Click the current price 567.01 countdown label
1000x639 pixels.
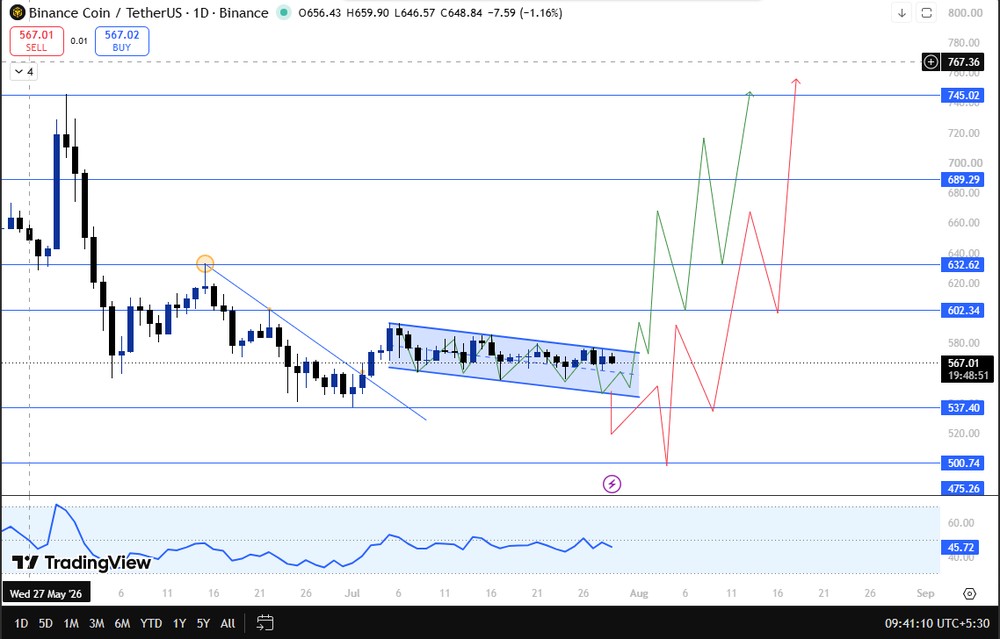tap(967, 369)
